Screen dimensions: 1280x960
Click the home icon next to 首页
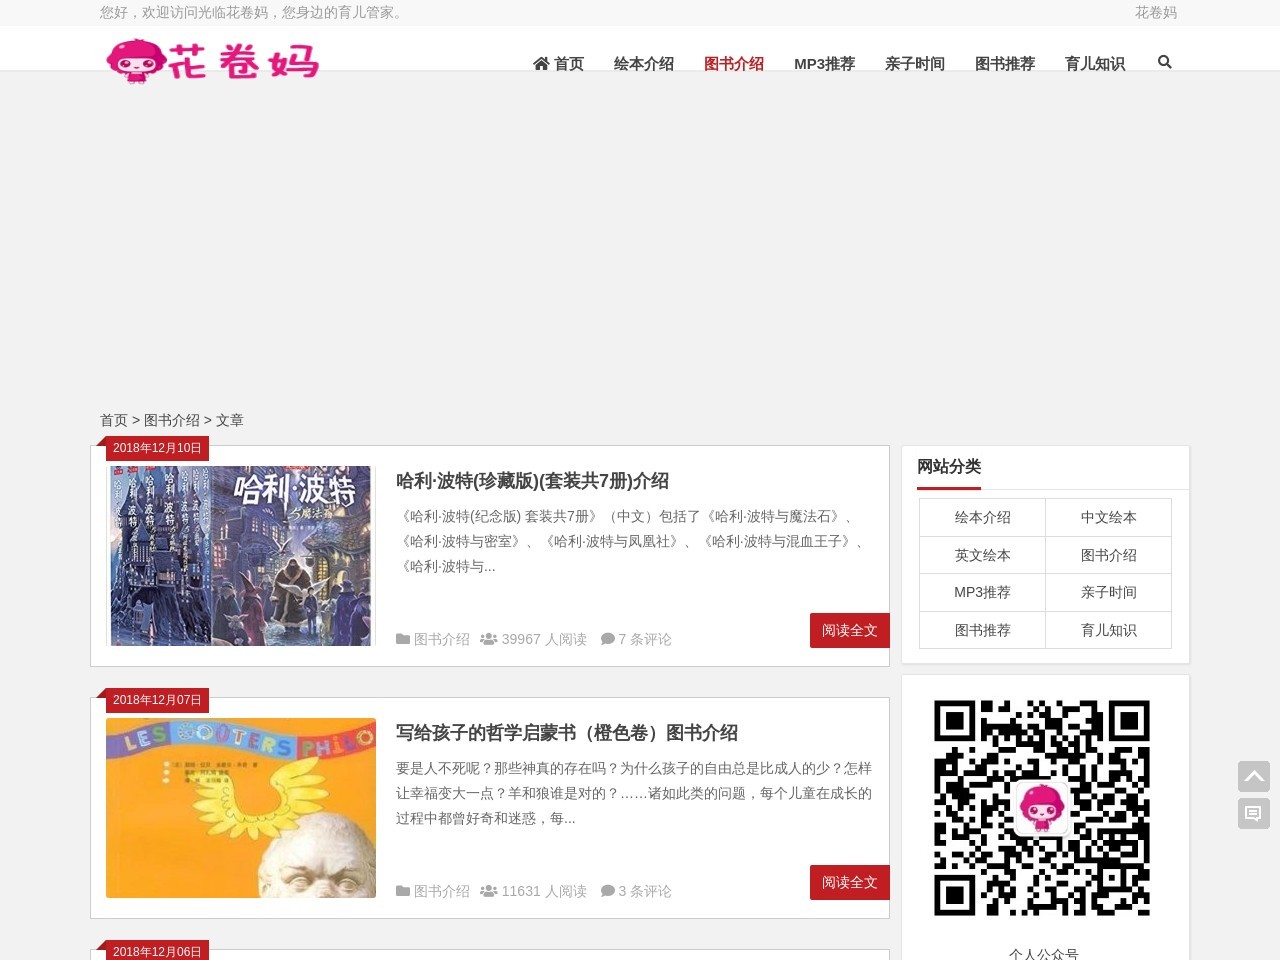pyautogui.click(x=541, y=63)
